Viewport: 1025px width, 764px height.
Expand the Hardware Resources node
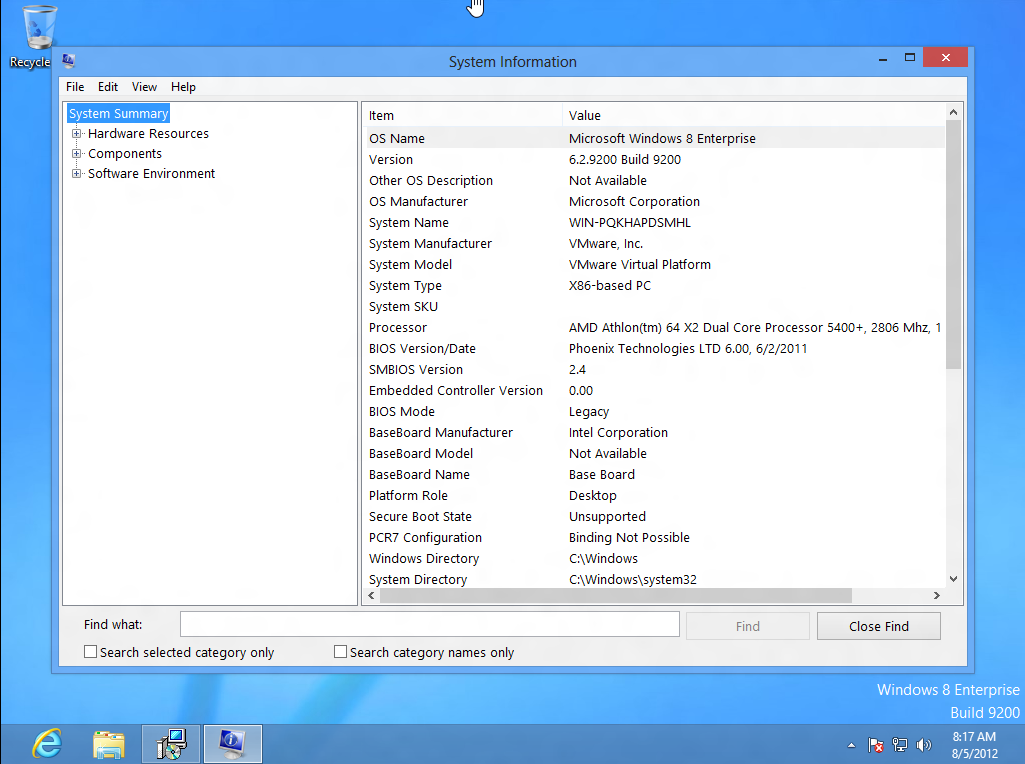(x=76, y=133)
